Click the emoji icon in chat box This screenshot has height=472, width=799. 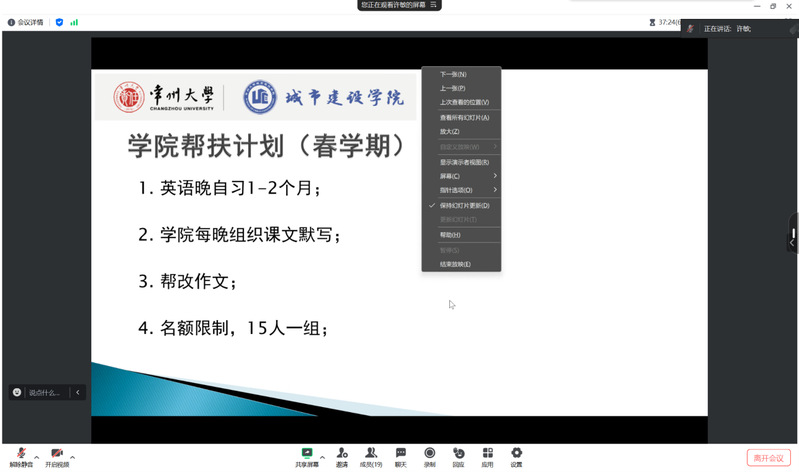[x=17, y=392]
